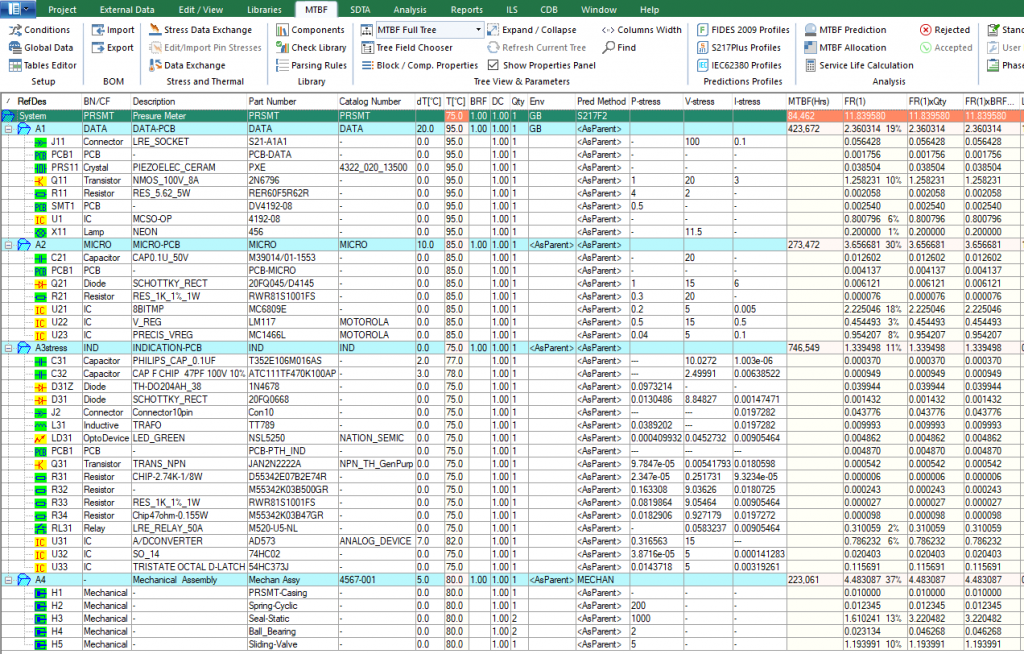
Task: Open Service Life Calculation
Action: [859, 65]
